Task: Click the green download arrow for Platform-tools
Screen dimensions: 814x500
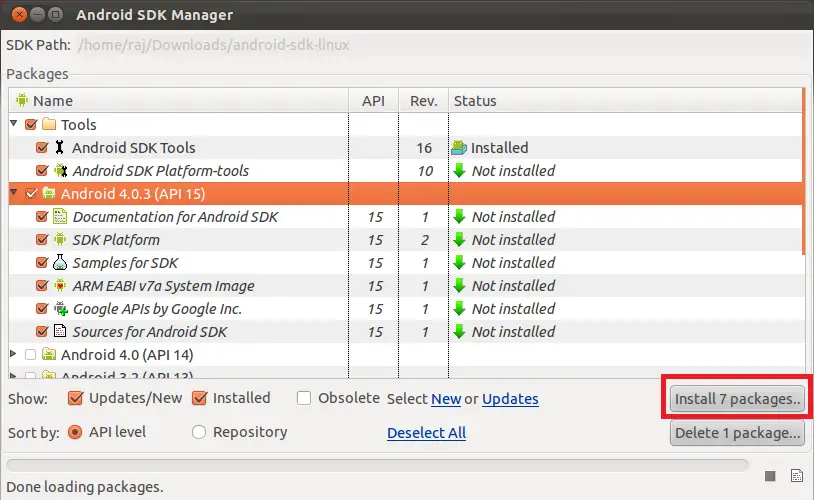Action: pos(459,170)
